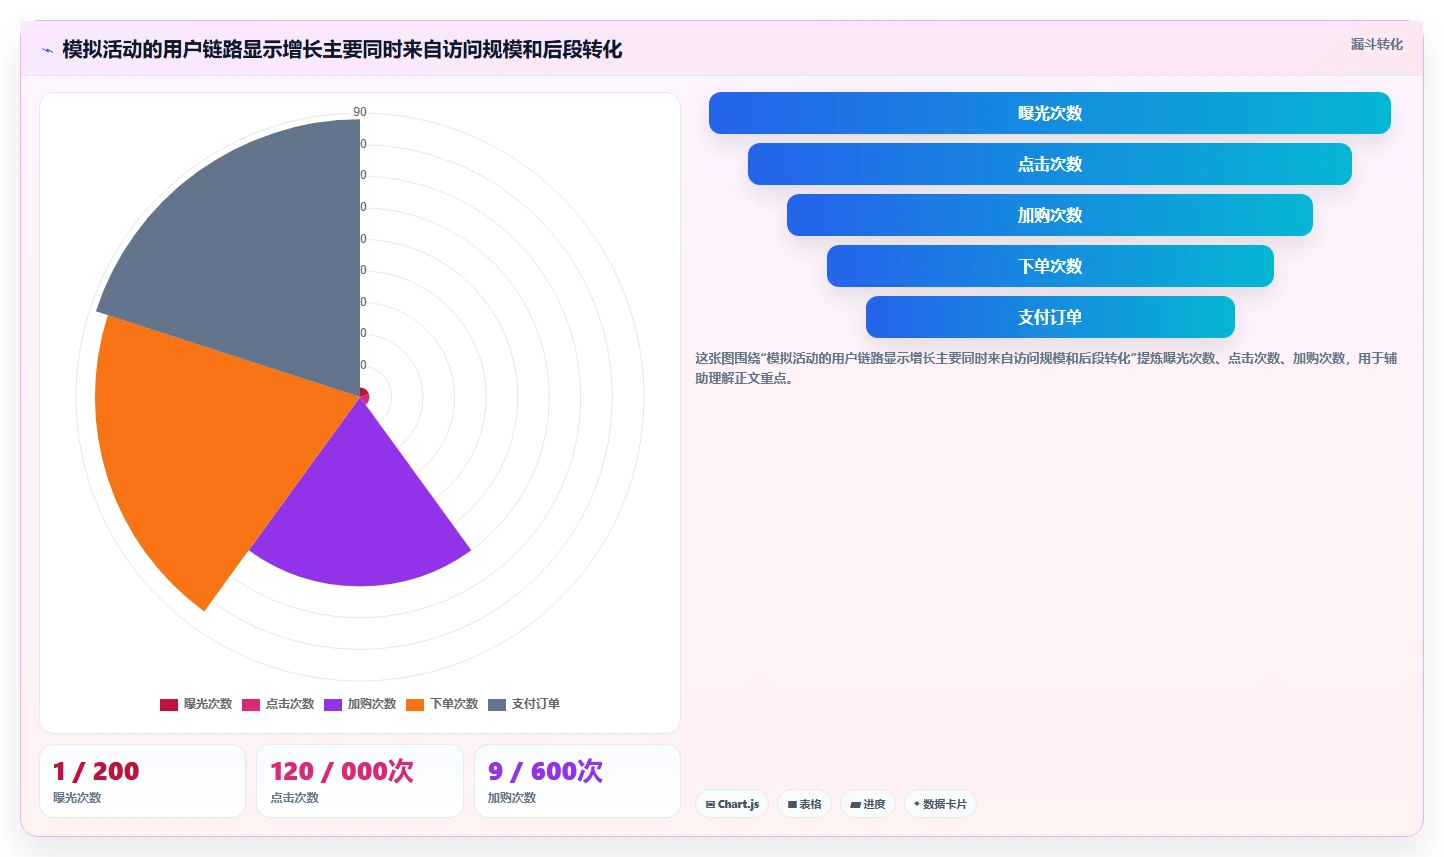Click the axis label 90 on chart
Screen dimensions: 1444x857
click(360, 112)
